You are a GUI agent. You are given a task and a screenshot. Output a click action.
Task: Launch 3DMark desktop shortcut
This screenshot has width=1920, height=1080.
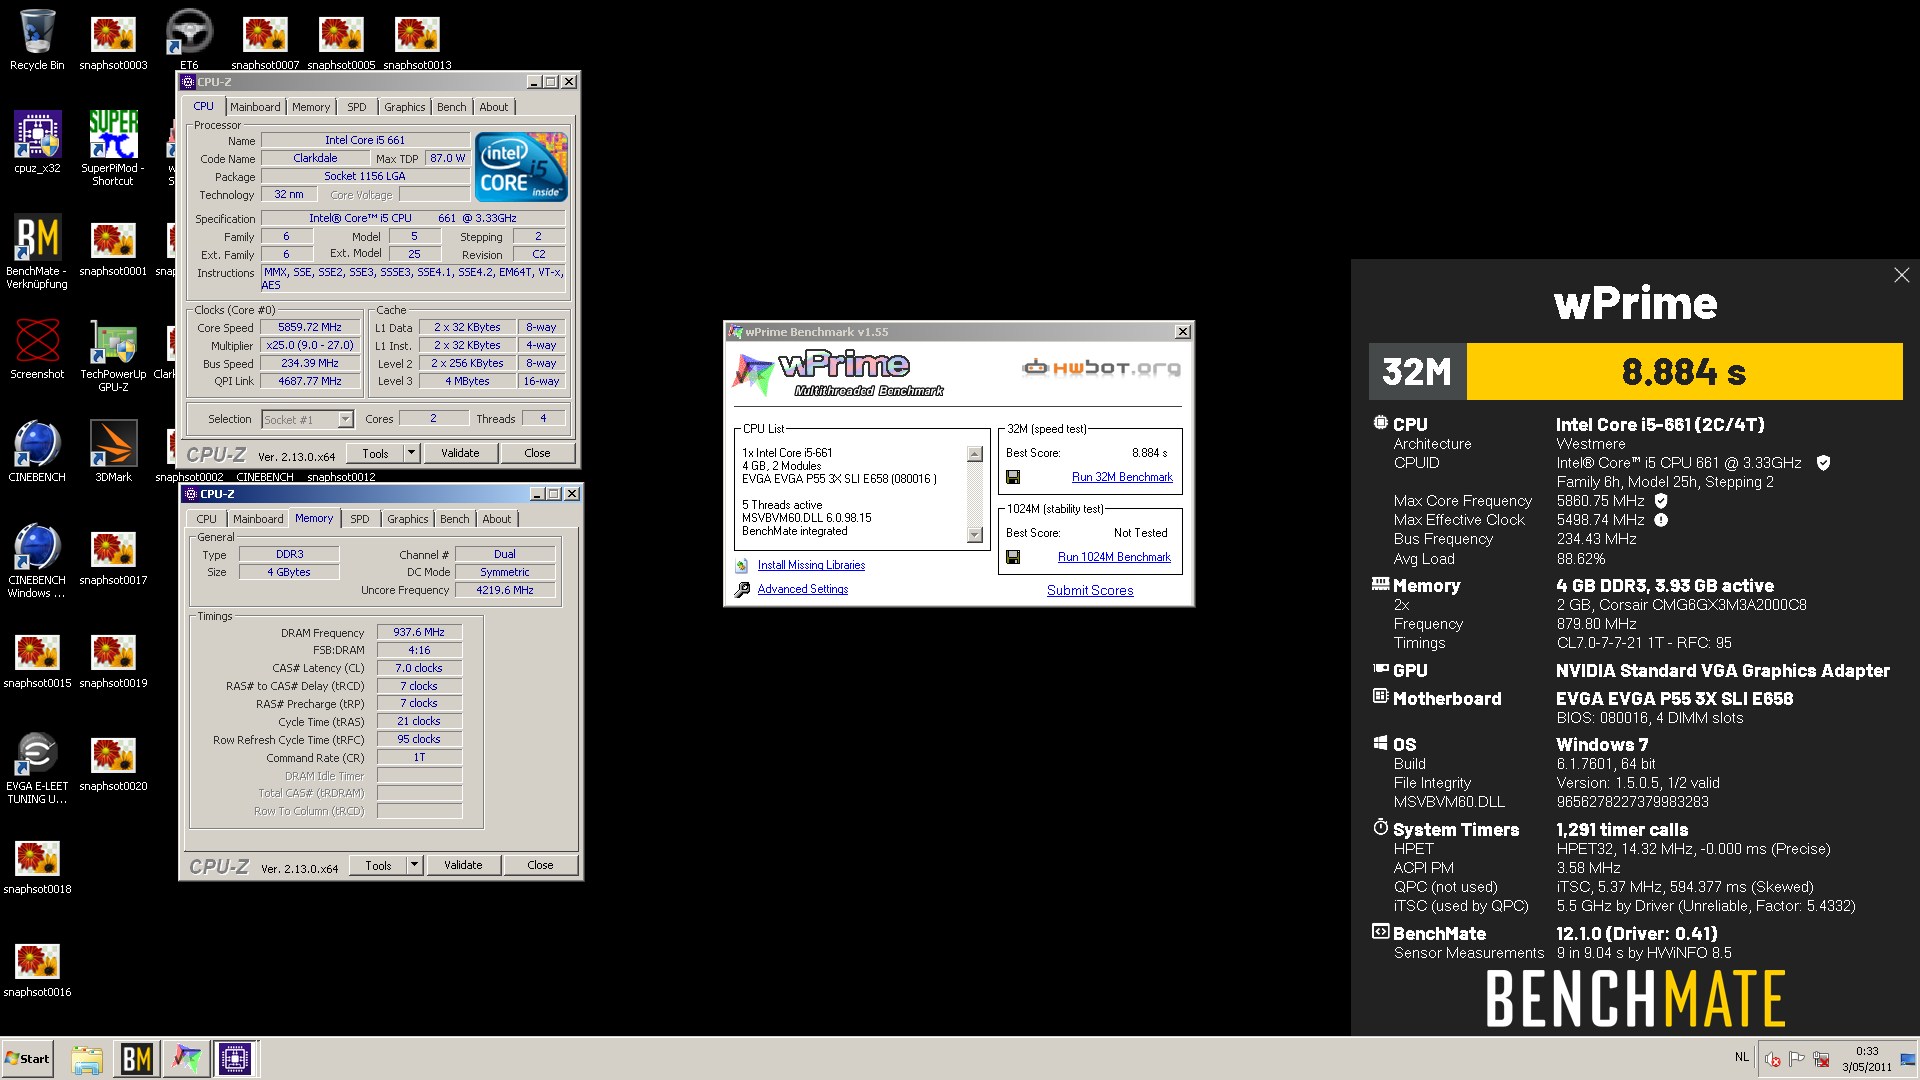(x=113, y=452)
